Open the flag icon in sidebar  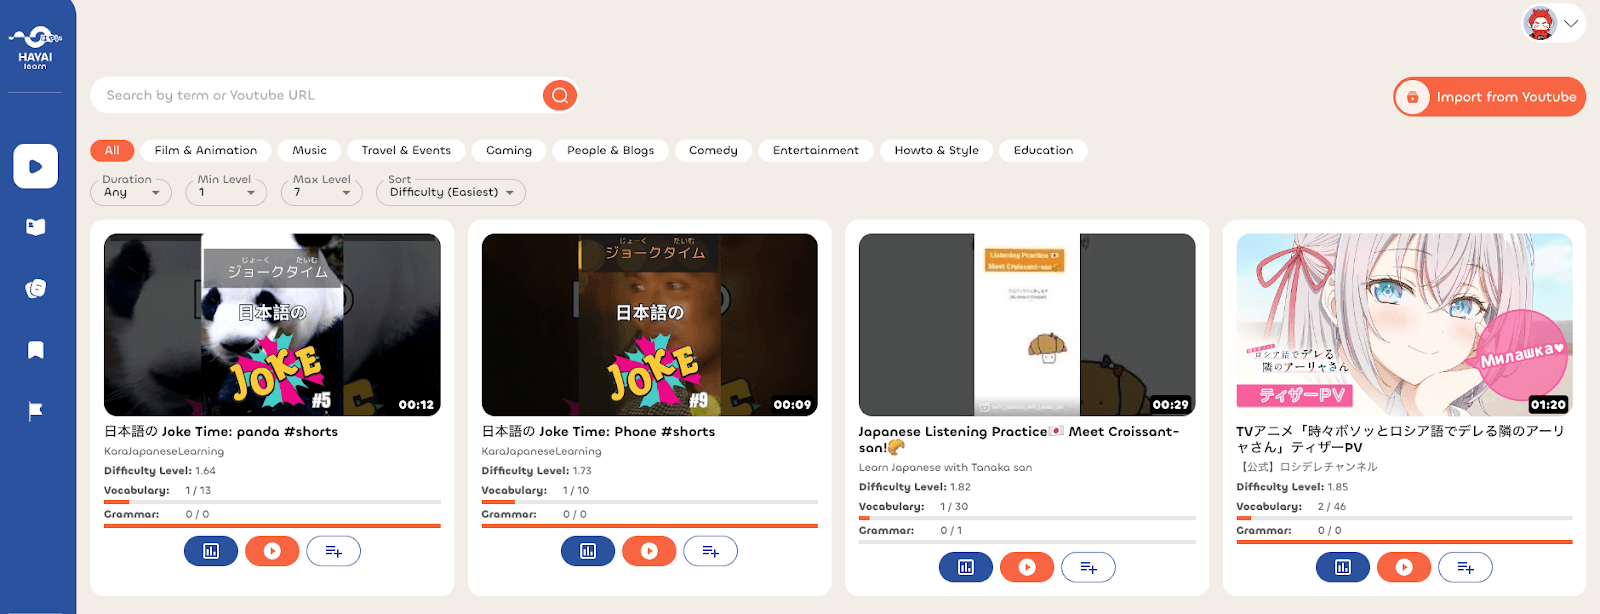[x=35, y=411]
